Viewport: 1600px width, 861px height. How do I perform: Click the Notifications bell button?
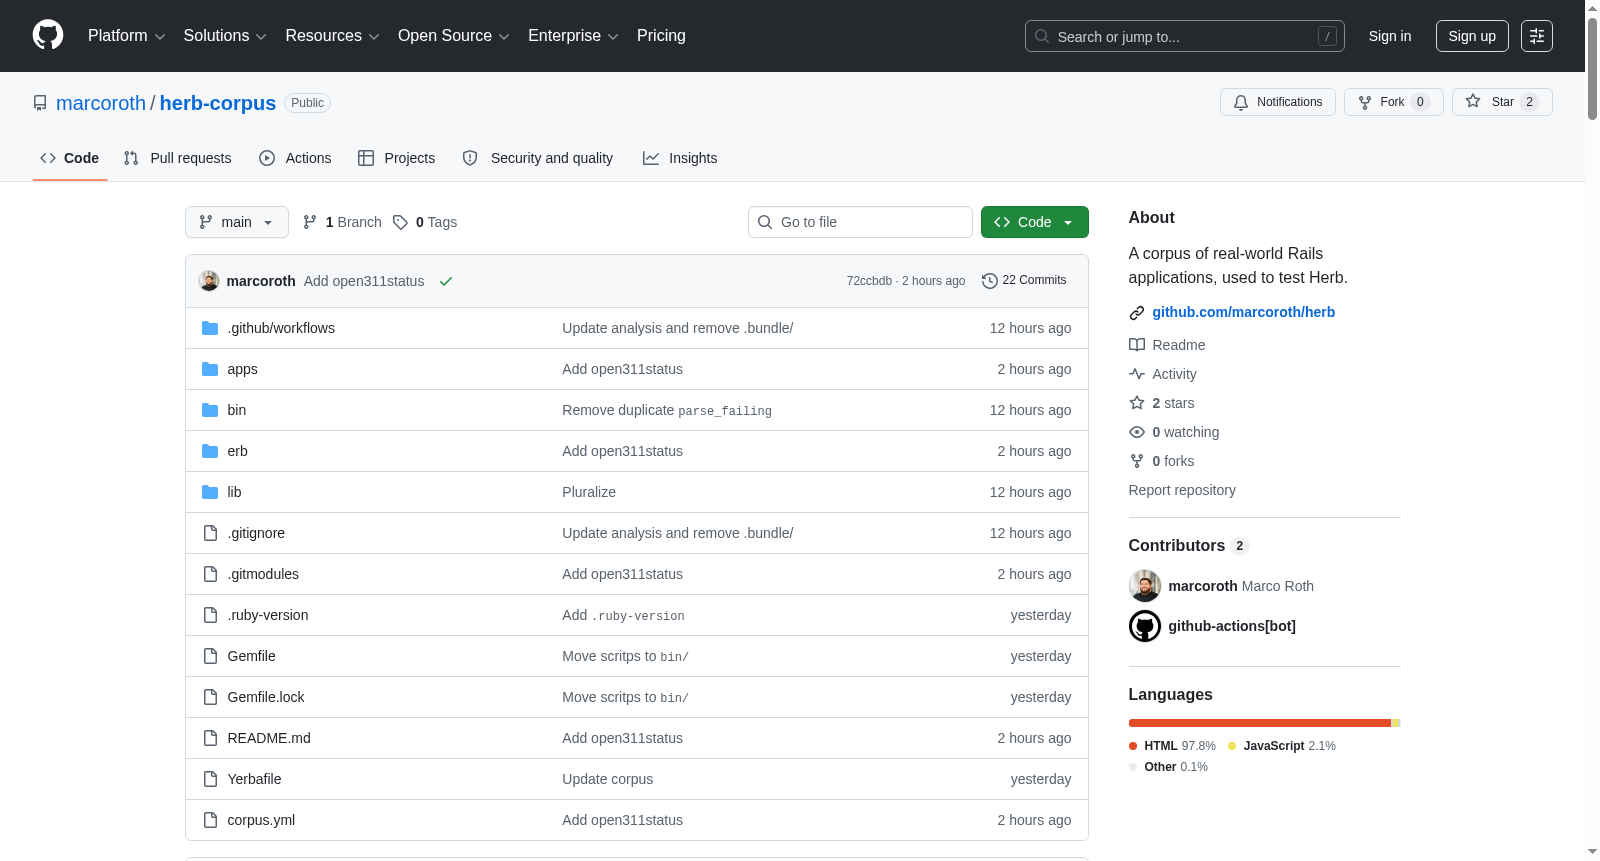point(1277,102)
